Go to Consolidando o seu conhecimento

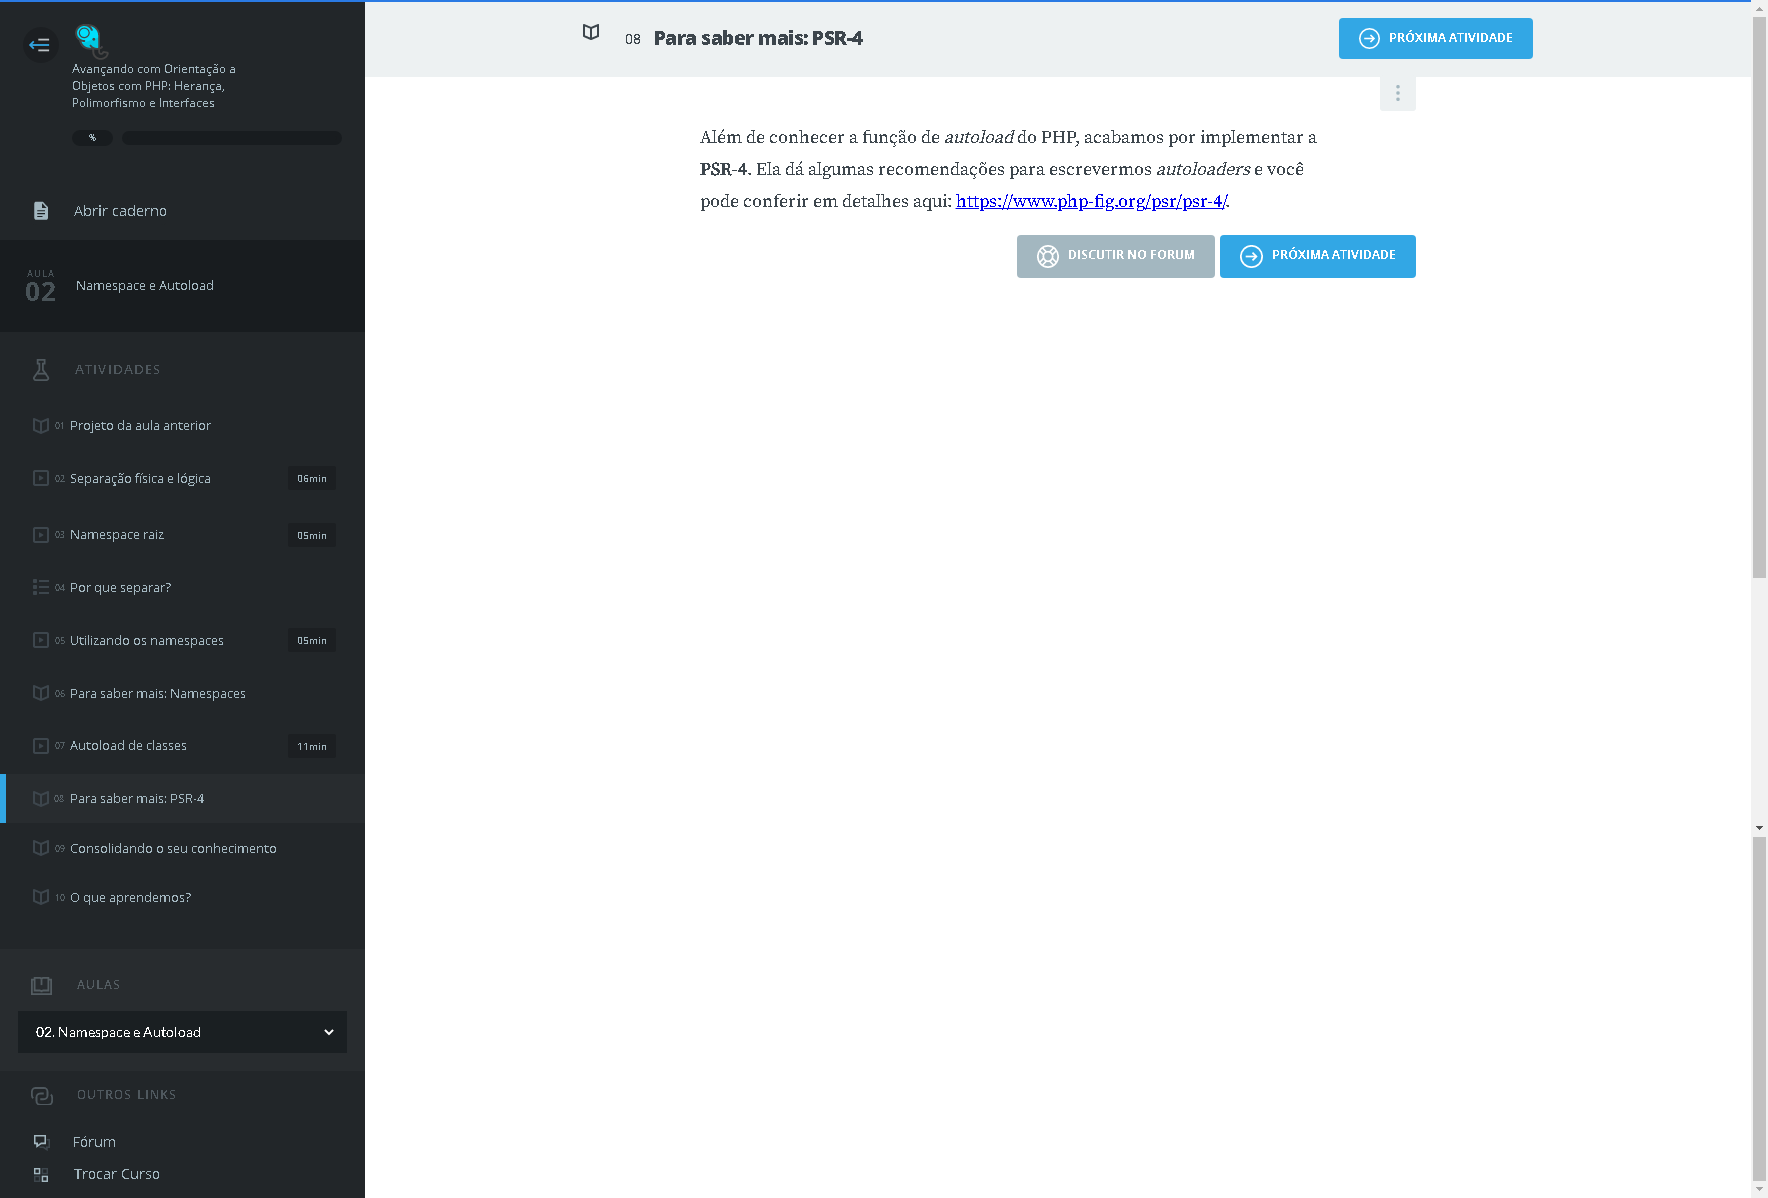point(173,849)
